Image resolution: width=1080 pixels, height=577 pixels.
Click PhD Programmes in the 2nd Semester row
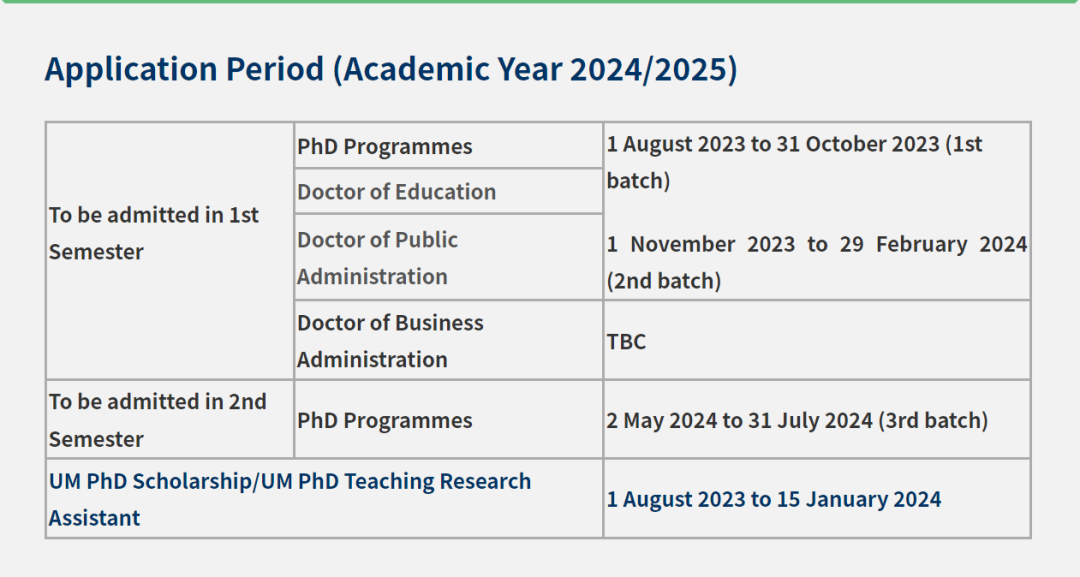(x=384, y=420)
